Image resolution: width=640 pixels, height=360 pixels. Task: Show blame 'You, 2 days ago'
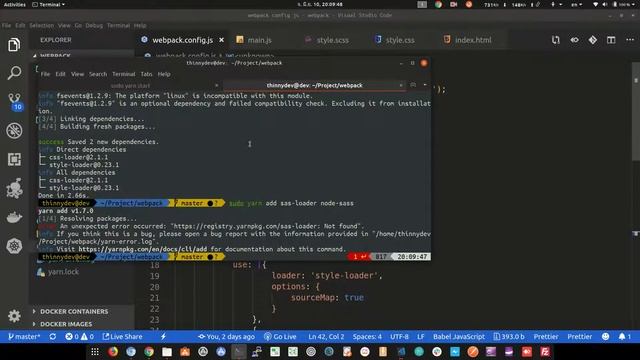pos(226,337)
